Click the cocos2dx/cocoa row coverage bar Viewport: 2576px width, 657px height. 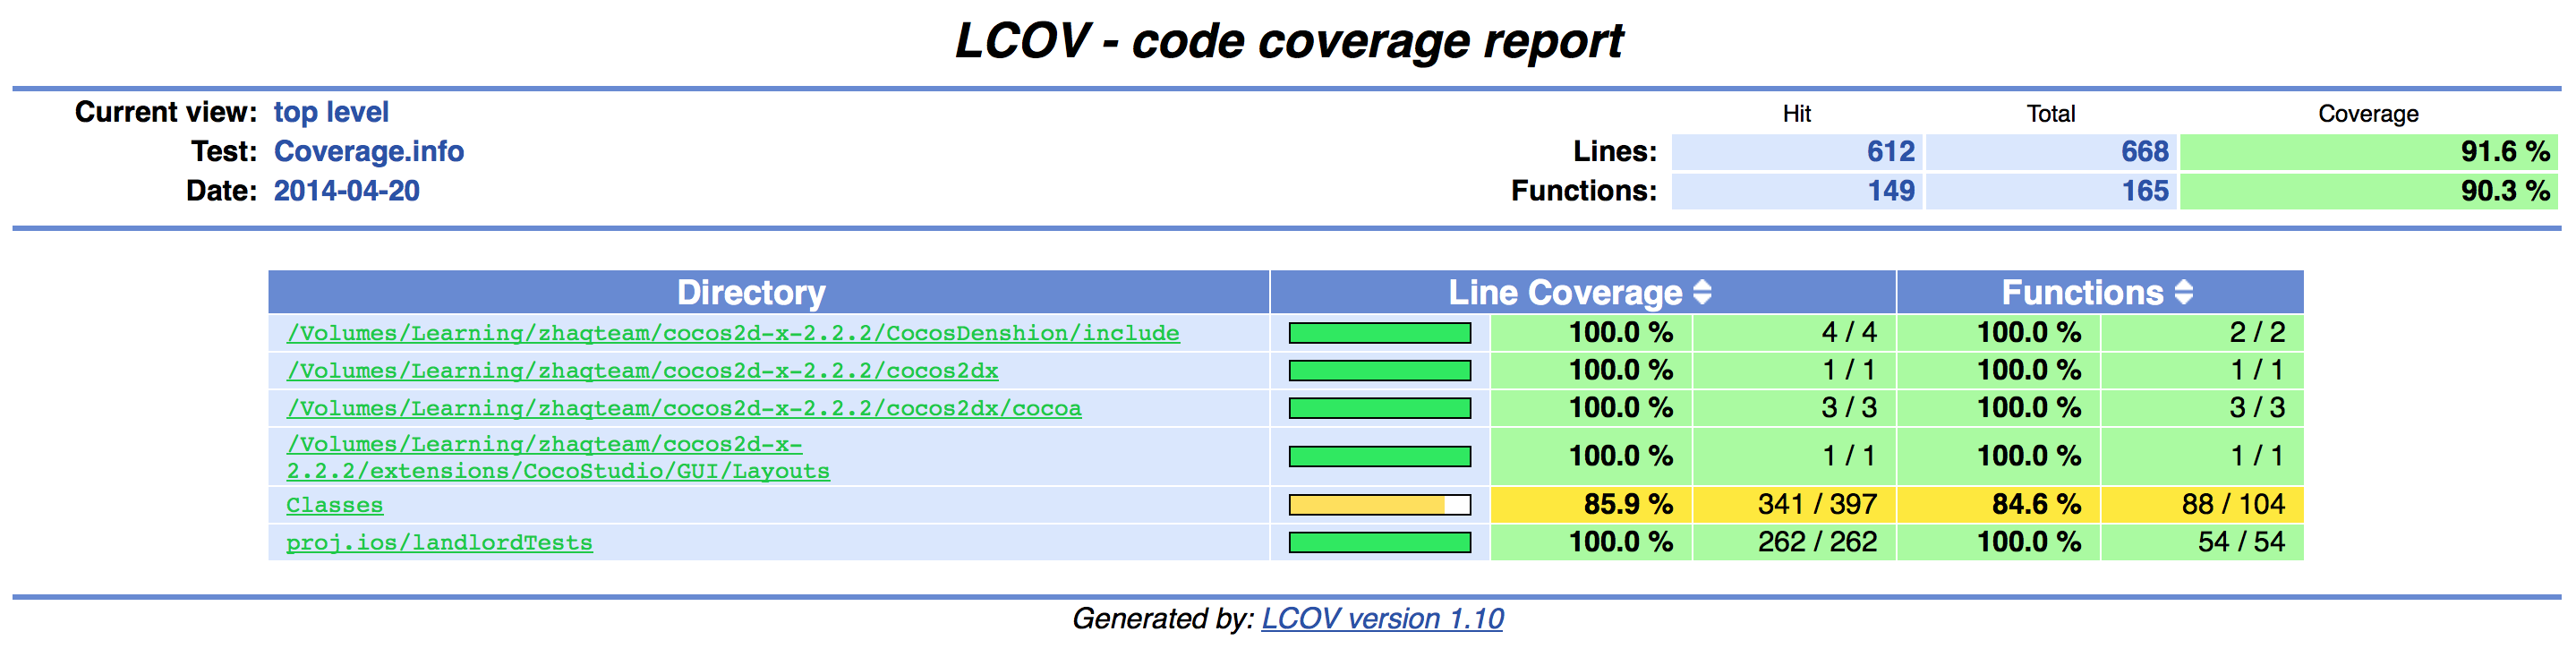1380,408
